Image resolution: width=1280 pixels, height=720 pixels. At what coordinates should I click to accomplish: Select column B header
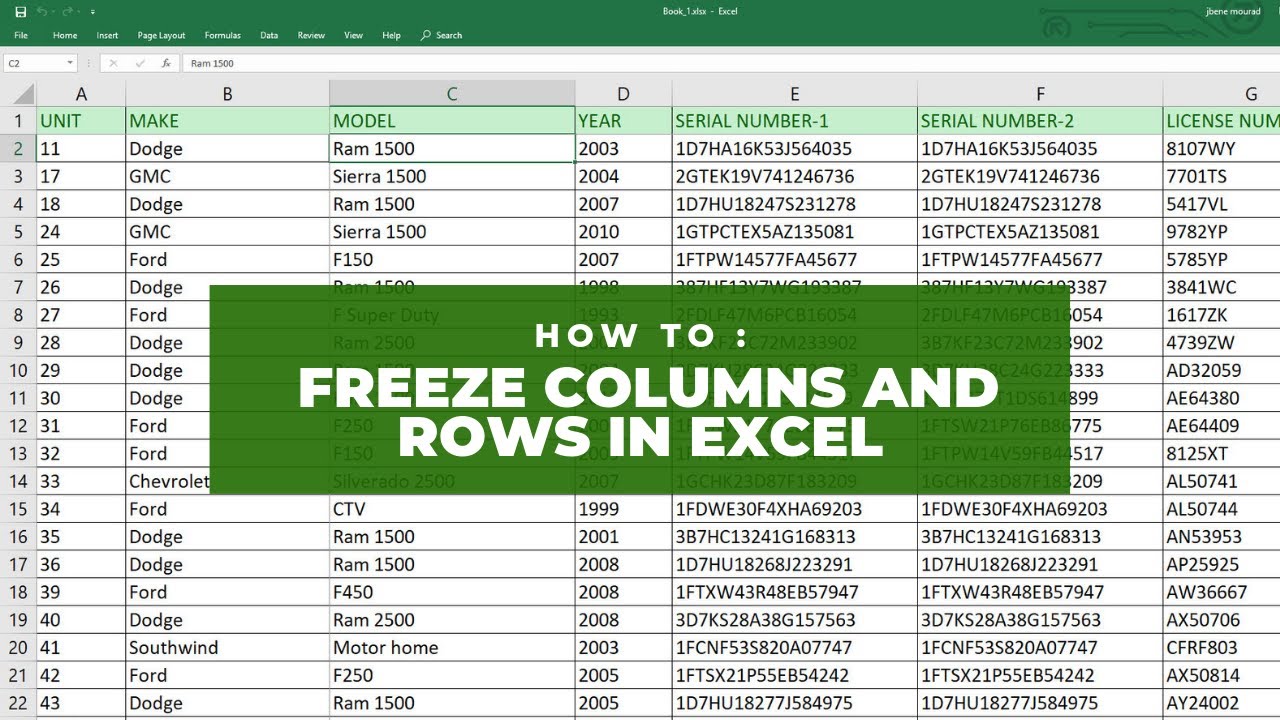click(x=227, y=94)
